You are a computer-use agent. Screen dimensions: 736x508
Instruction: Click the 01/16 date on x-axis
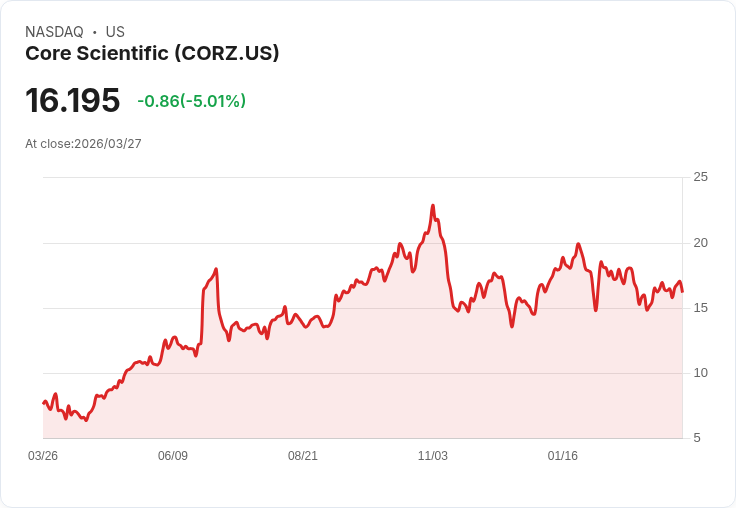pos(562,455)
